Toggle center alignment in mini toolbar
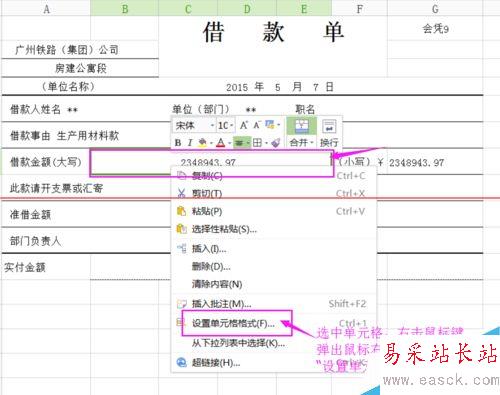The width and height of the screenshot is (500, 395). [x=239, y=143]
